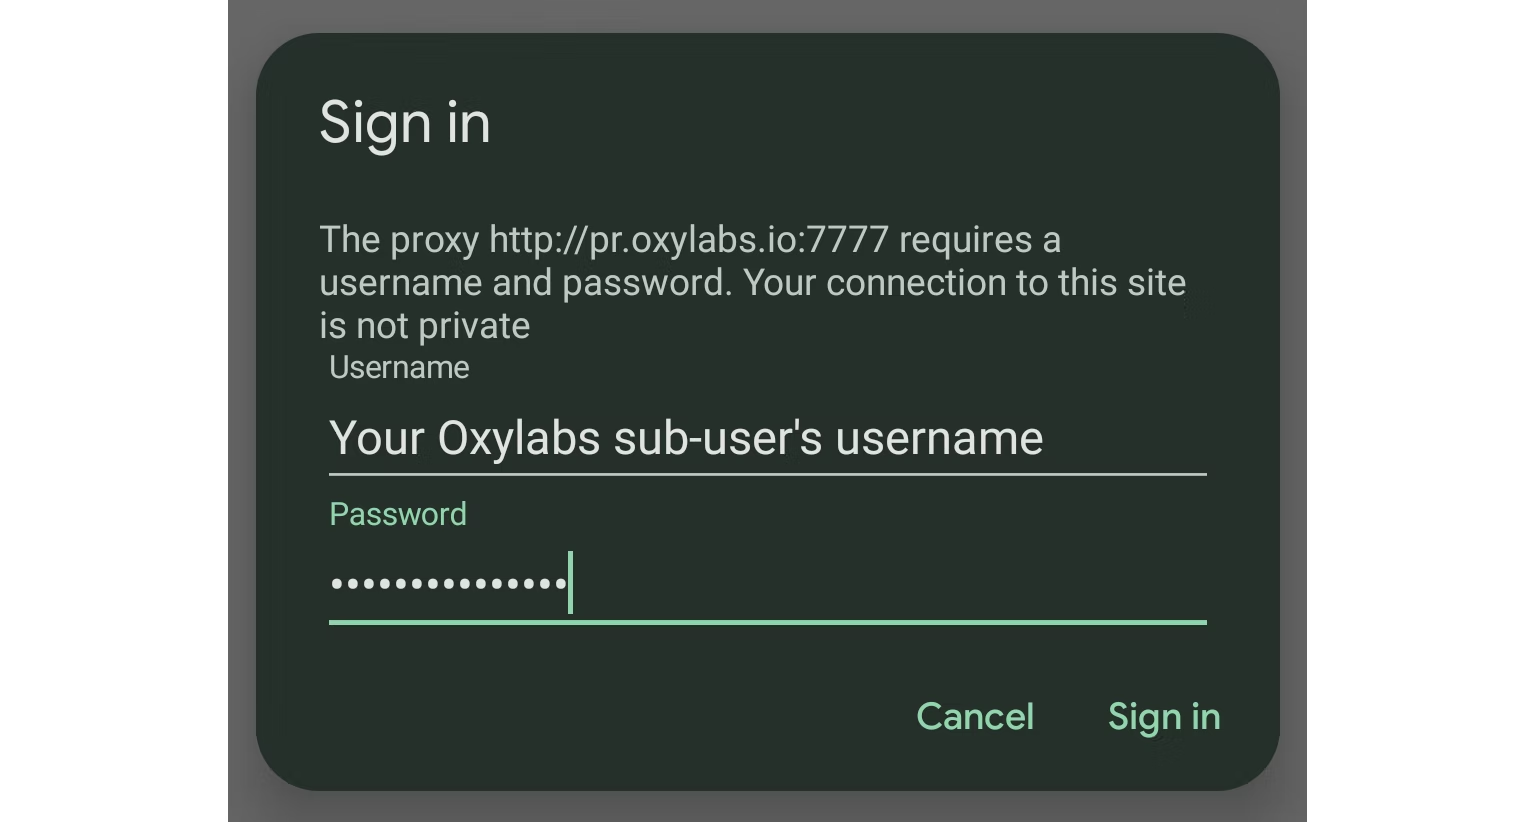Click the dotted password characters
Screen dimensions: 1534x822
coord(448,582)
